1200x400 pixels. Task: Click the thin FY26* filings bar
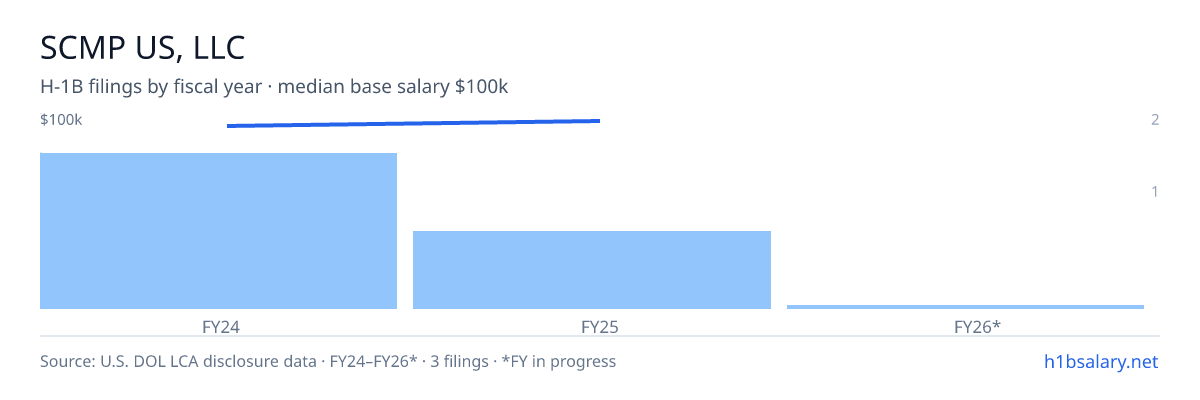click(965, 307)
